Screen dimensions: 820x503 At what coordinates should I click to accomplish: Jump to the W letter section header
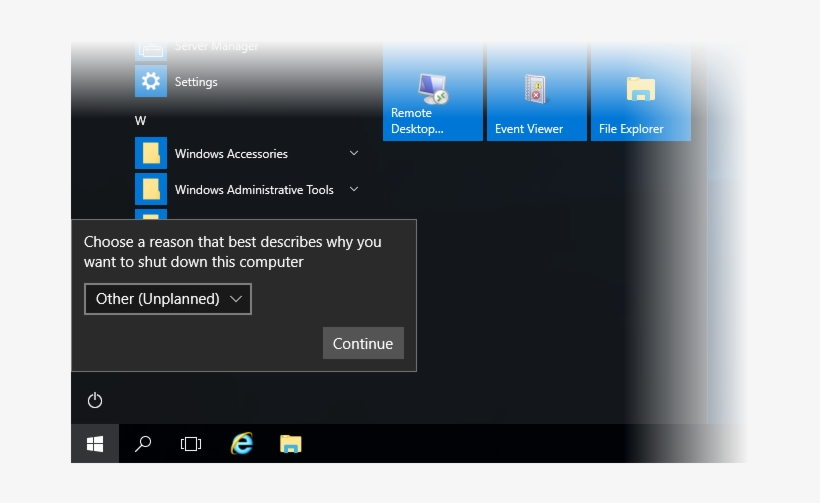(x=140, y=121)
